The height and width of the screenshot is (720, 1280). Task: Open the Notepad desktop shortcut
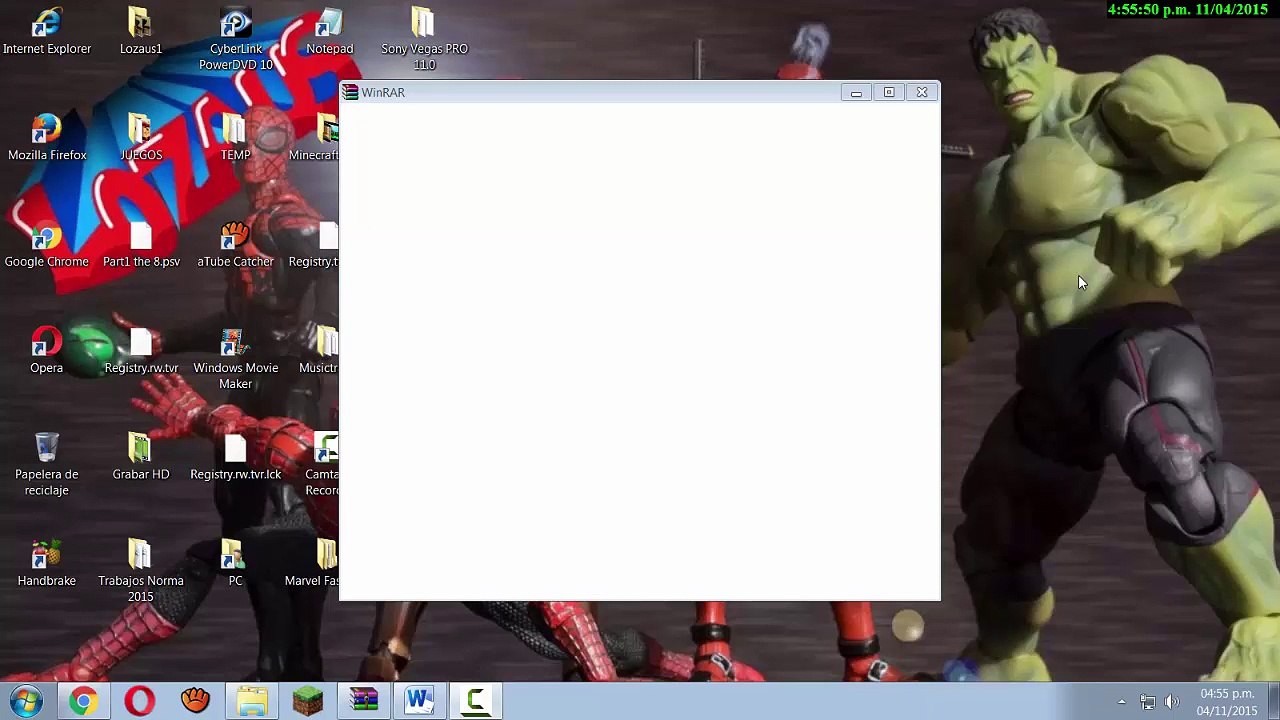coord(329,30)
